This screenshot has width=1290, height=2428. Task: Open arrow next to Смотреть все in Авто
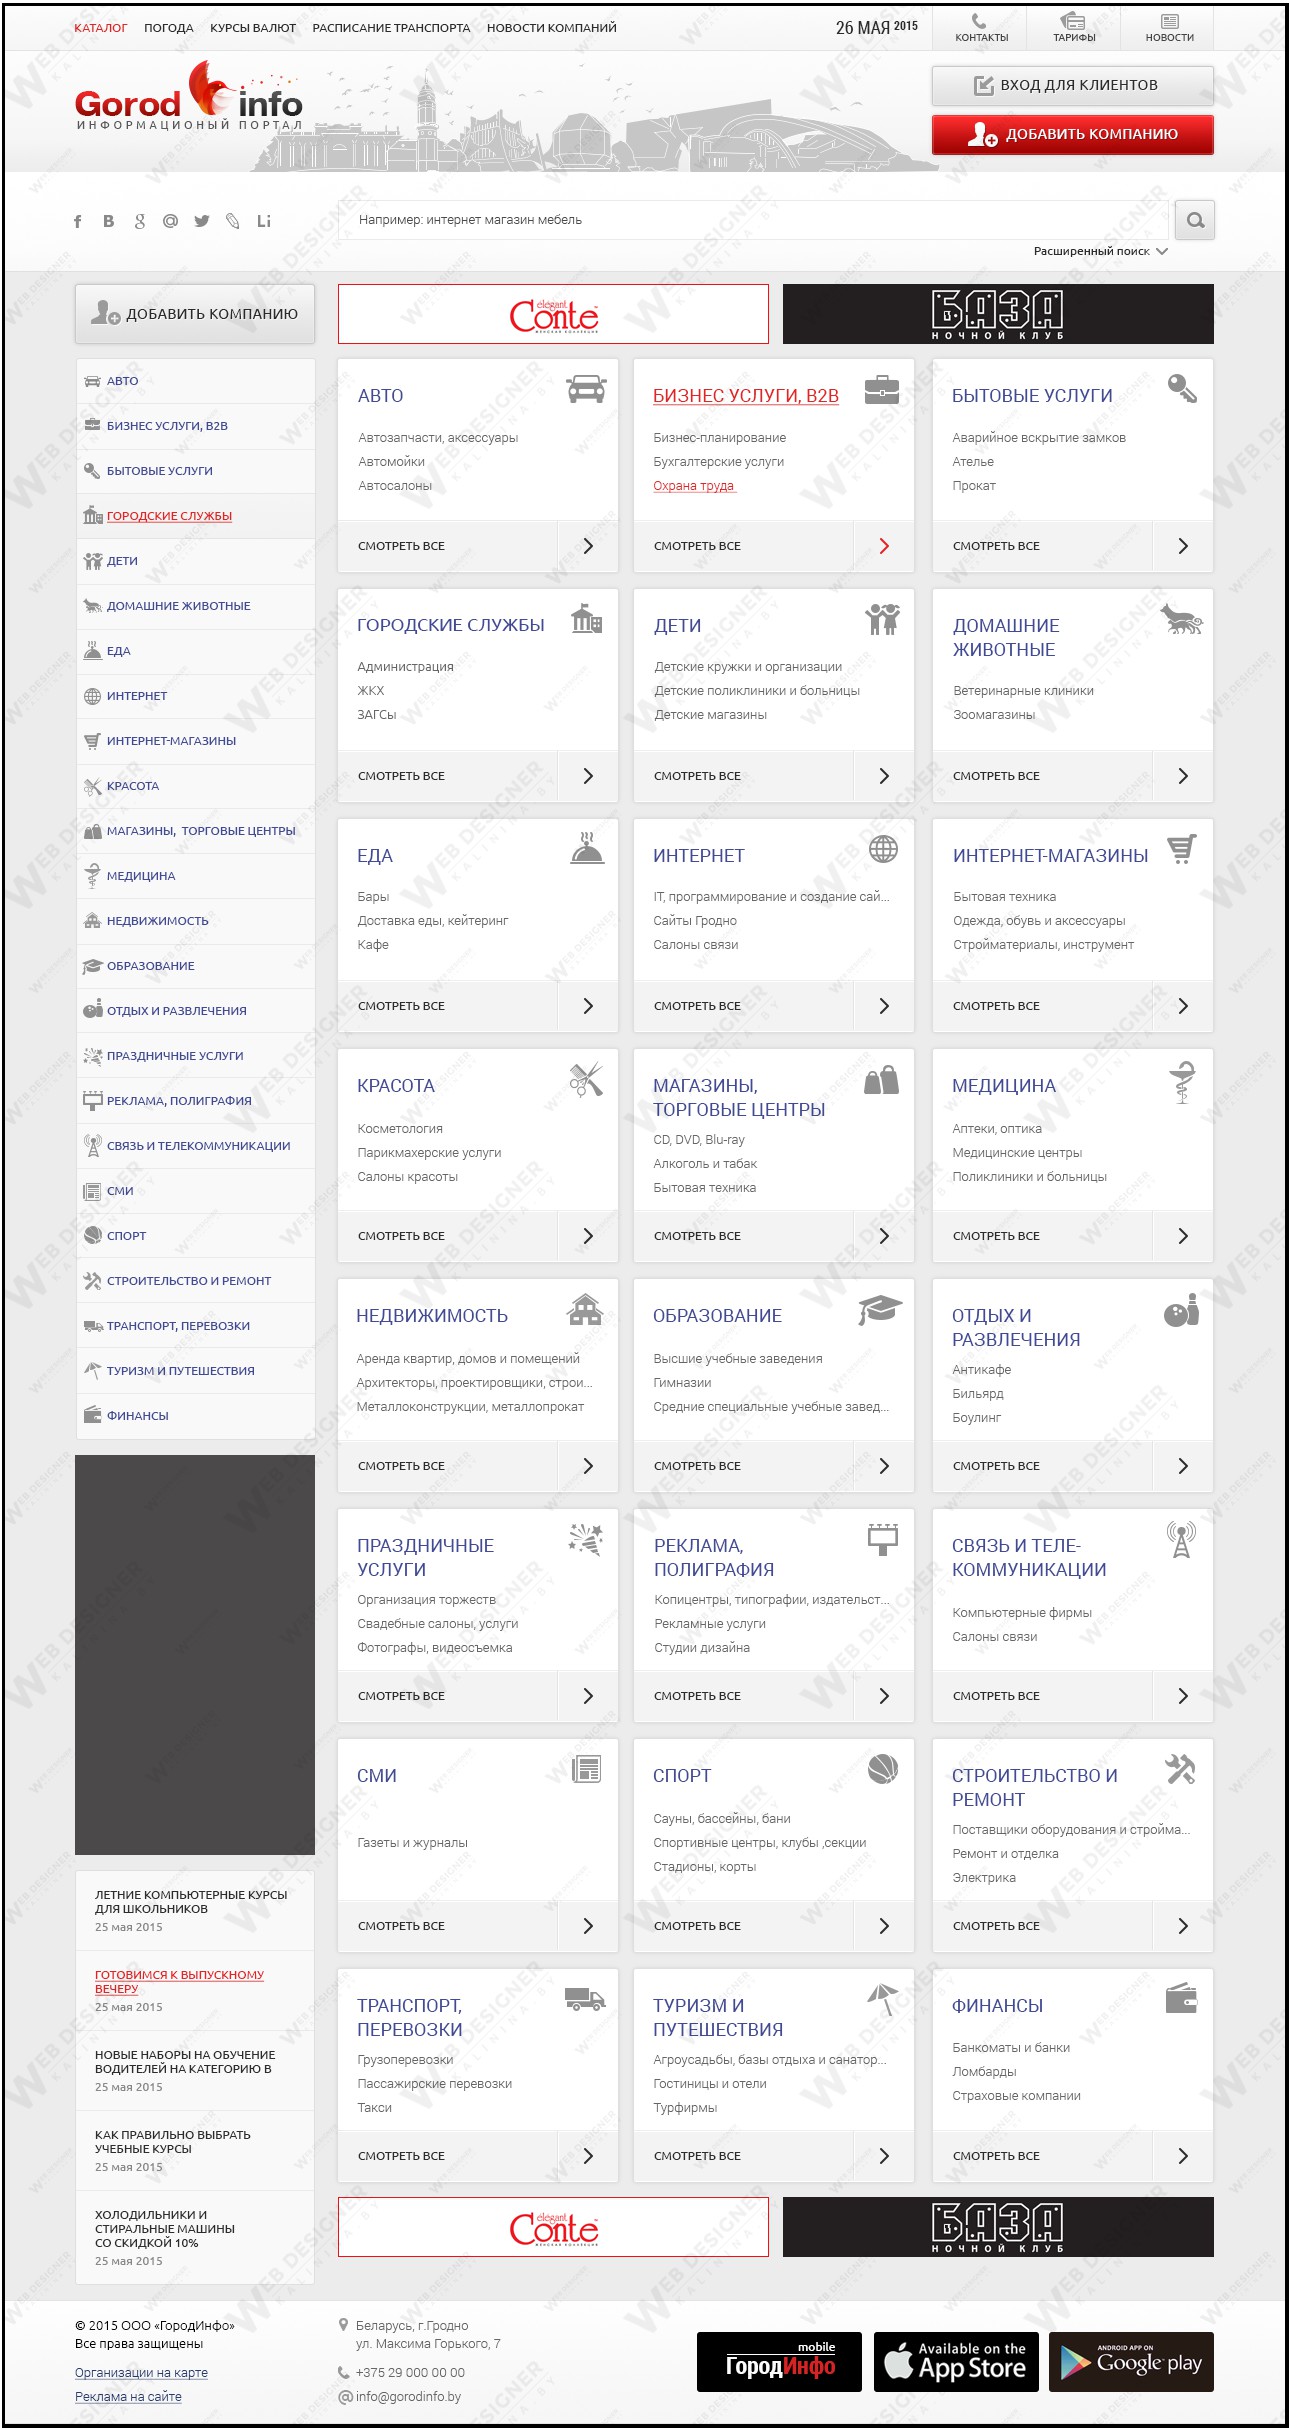[x=588, y=546]
